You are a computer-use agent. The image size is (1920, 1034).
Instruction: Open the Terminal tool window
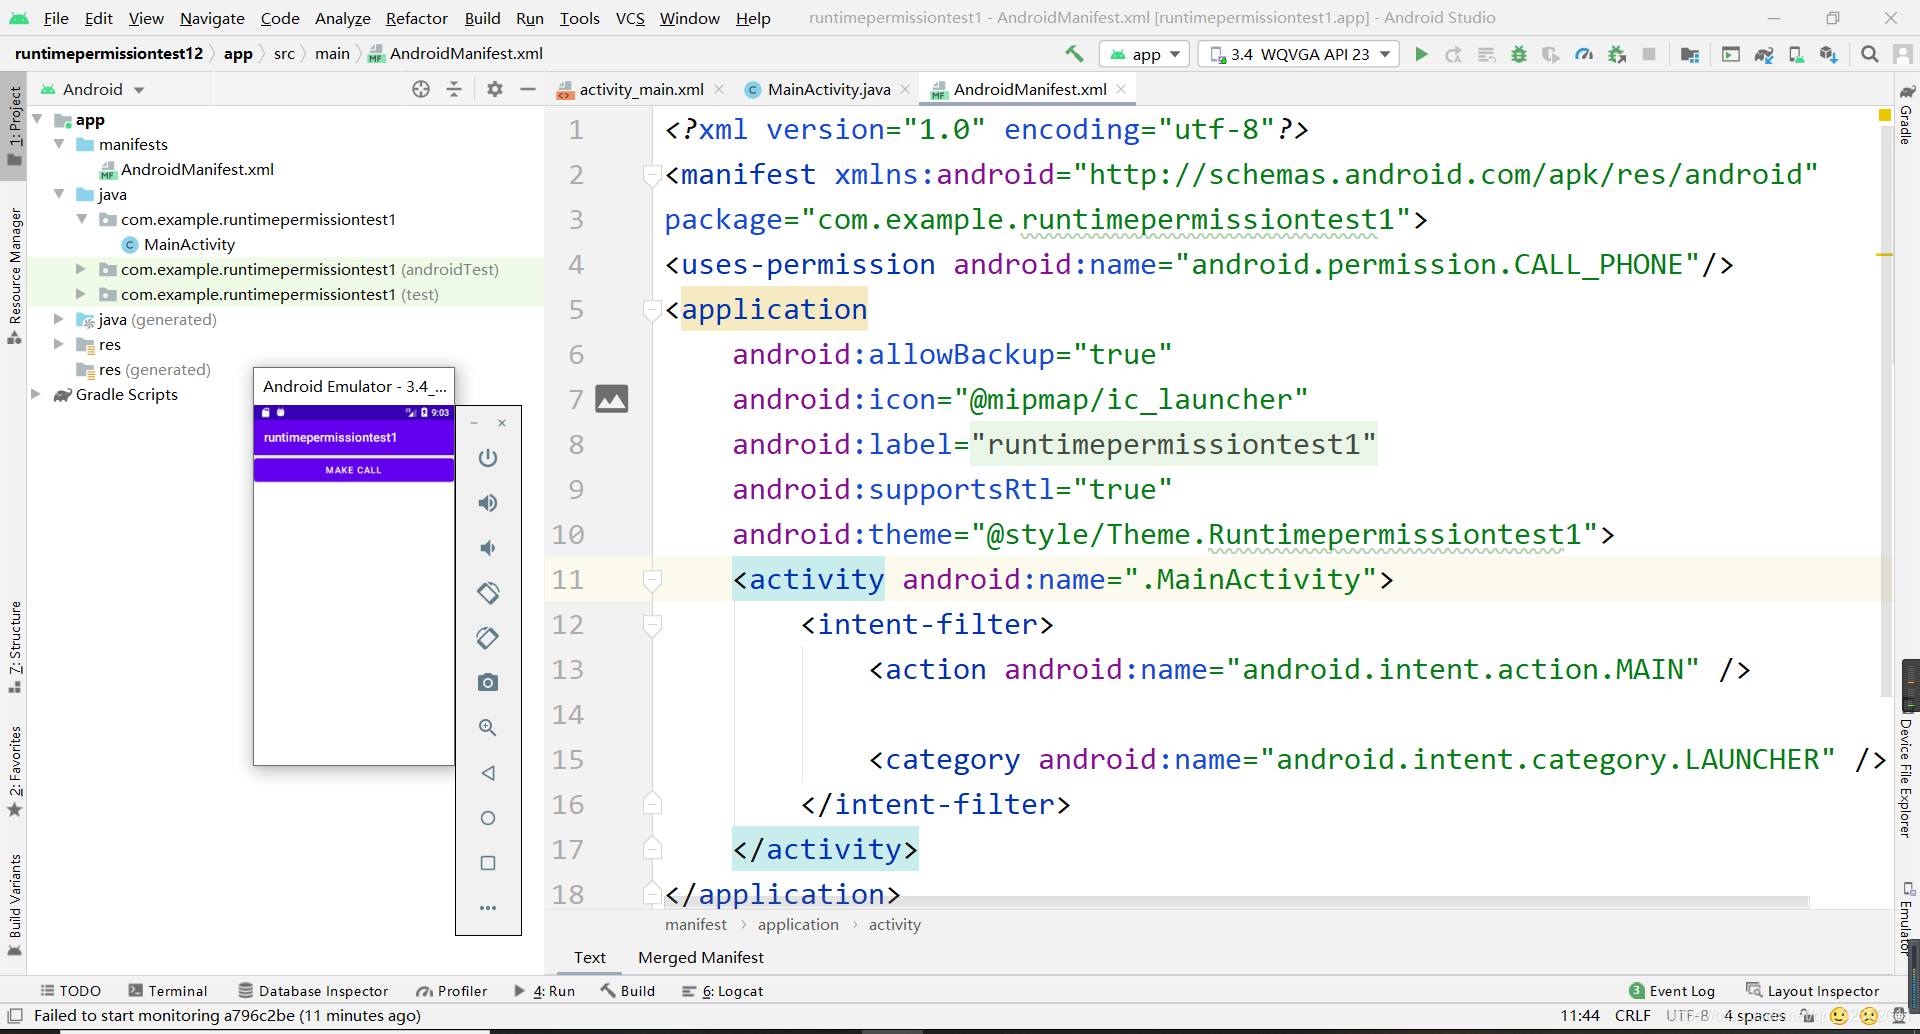click(x=167, y=991)
